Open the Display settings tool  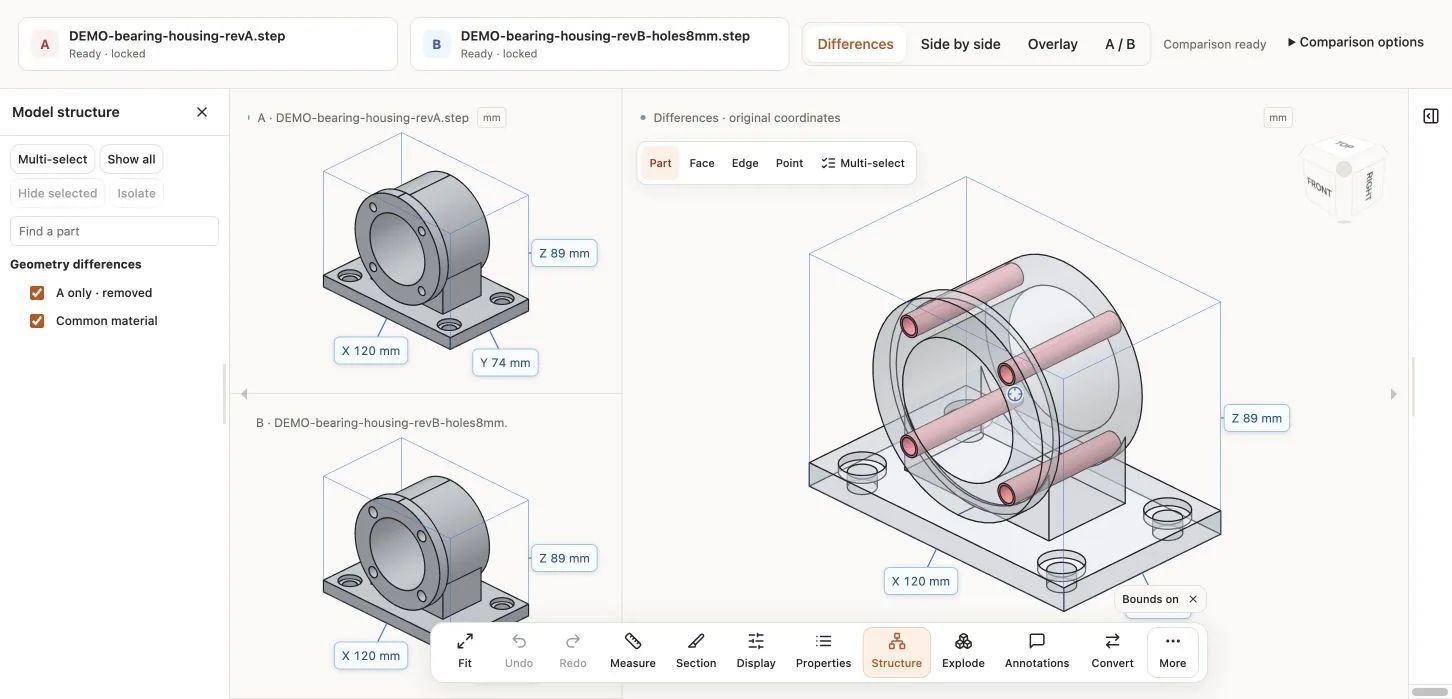click(756, 651)
